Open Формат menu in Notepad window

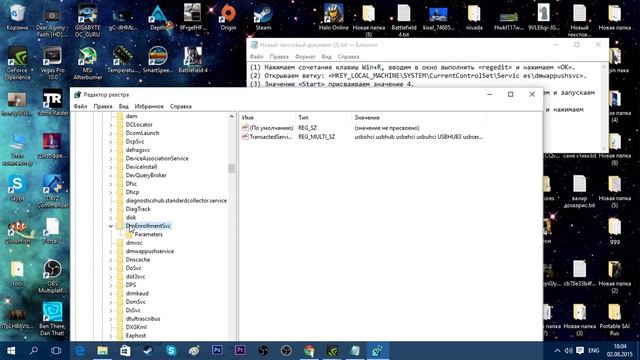pos(305,56)
